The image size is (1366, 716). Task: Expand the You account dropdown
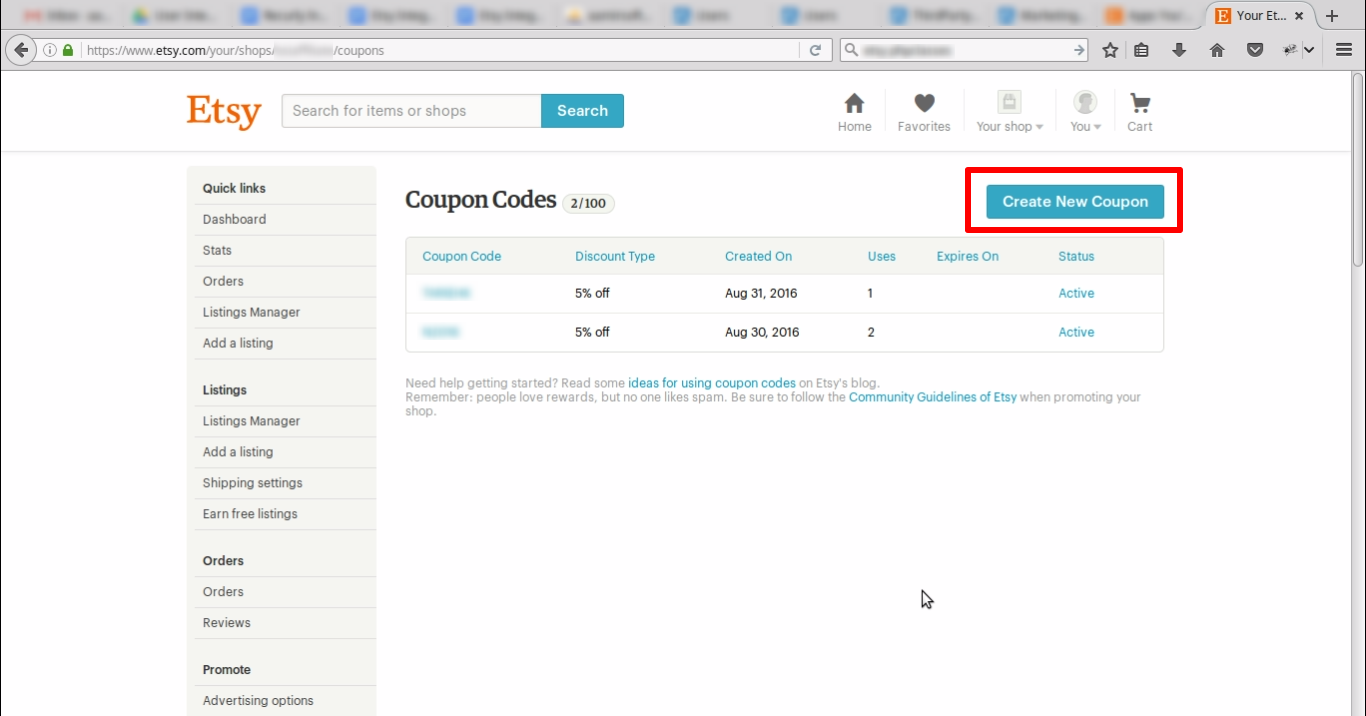(1085, 112)
